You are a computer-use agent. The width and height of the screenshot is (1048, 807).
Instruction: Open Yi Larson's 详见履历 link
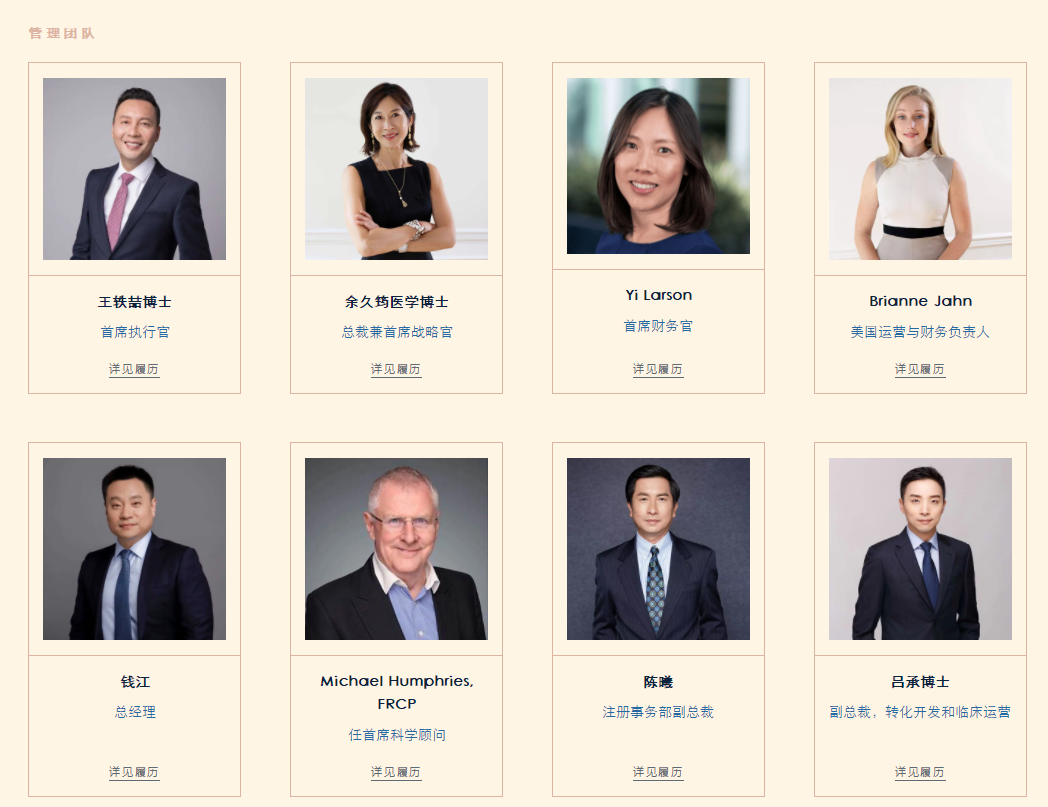click(658, 369)
